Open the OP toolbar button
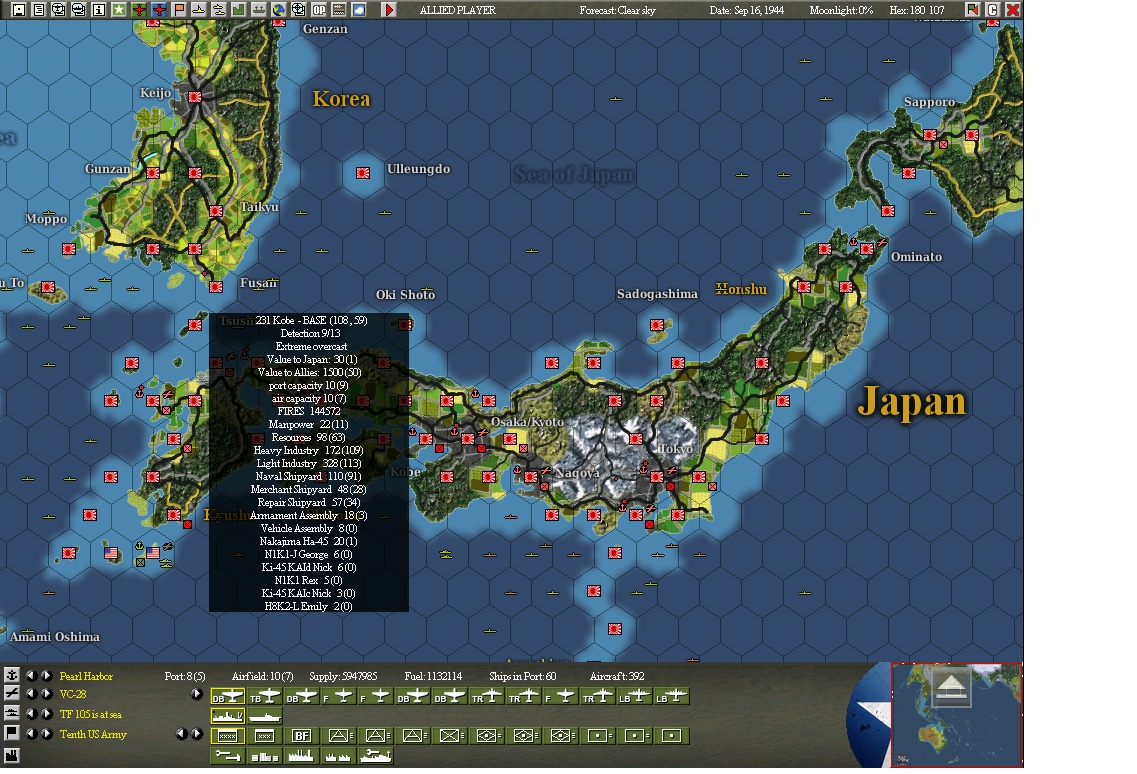1137x774 pixels. 319,9
